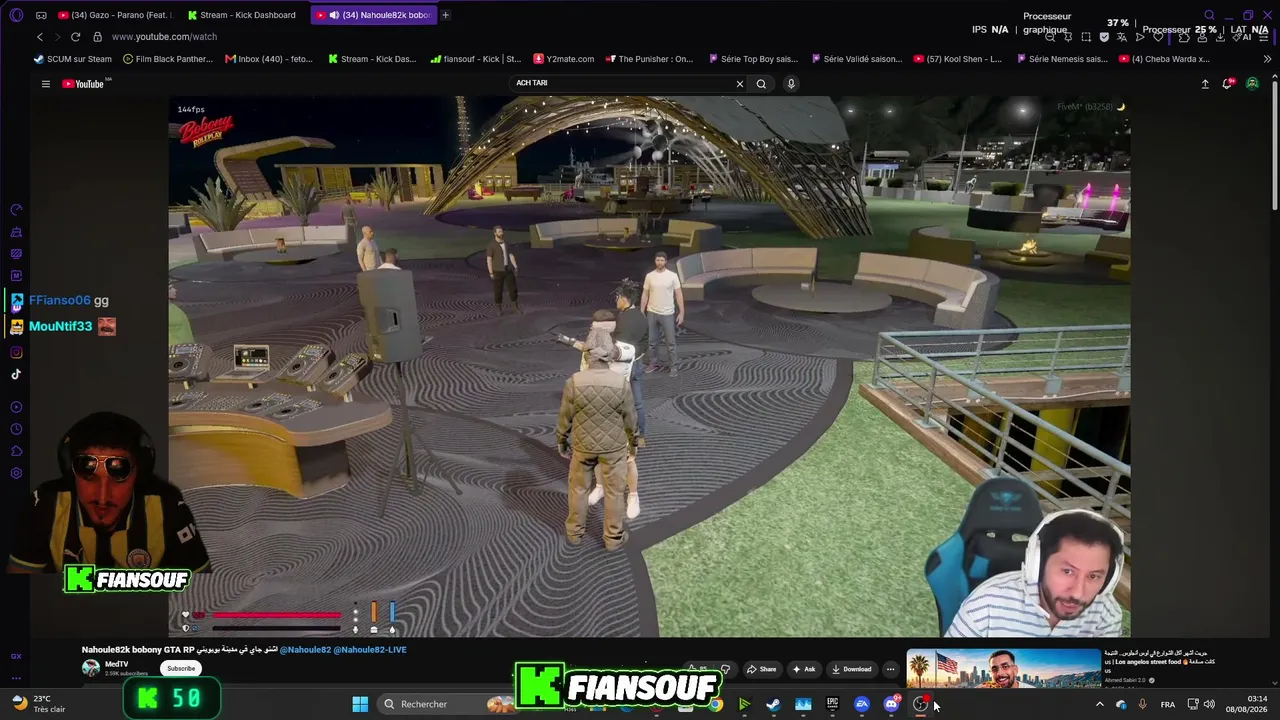Open Série Top Boy bookmark
Viewport: 1280px width, 720px height.
pos(752,59)
